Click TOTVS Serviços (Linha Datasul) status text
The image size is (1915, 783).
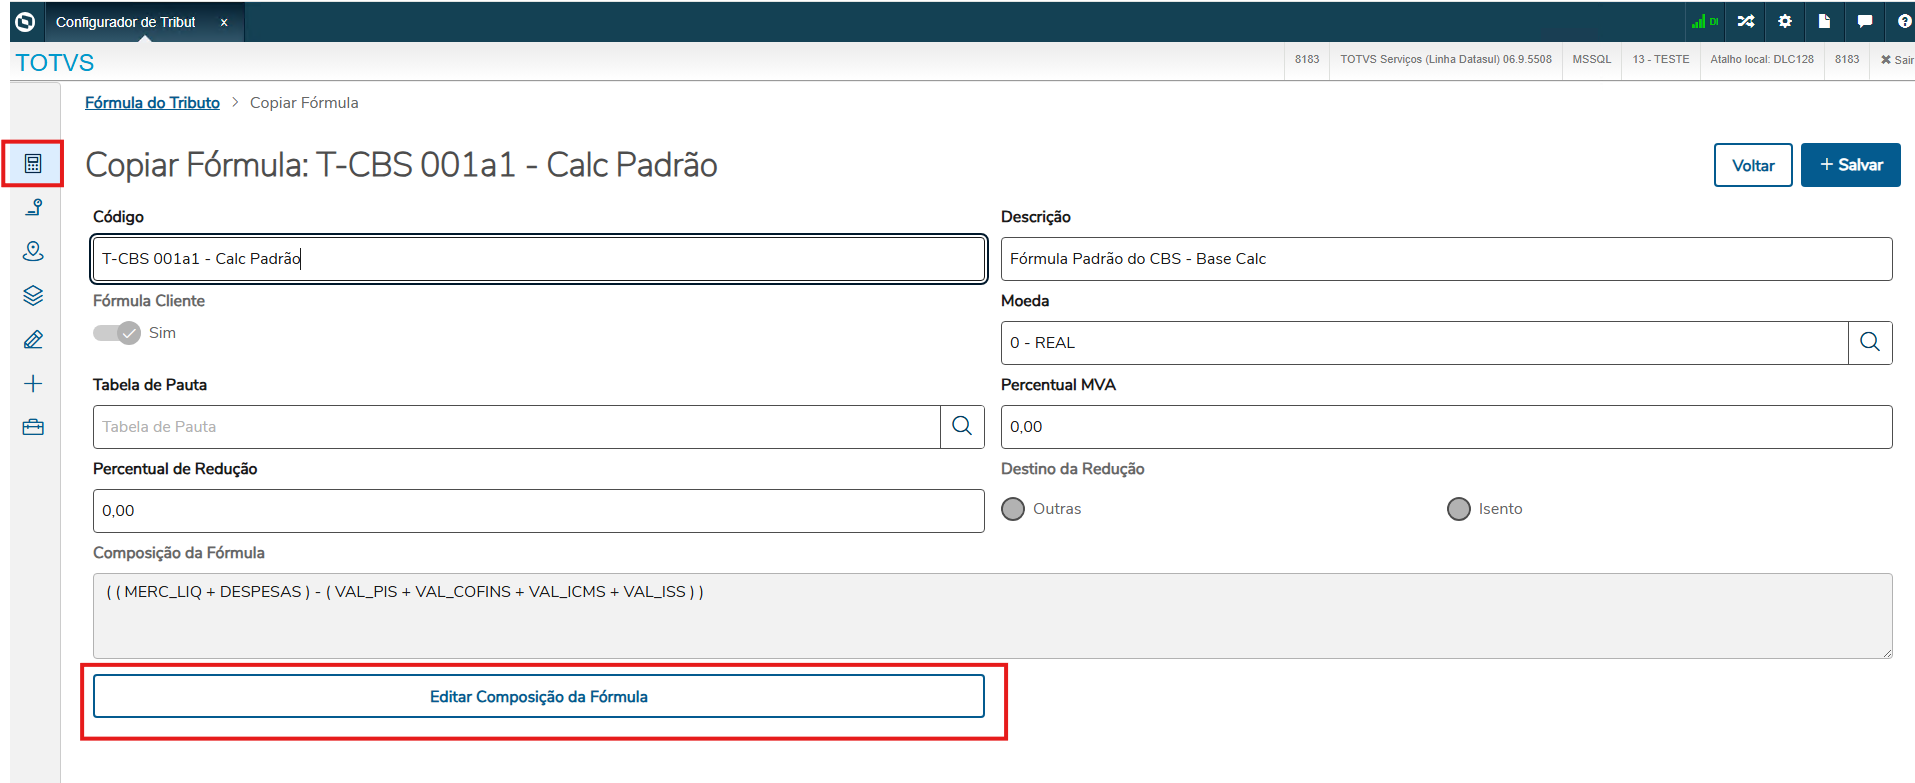click(1446, 60)
